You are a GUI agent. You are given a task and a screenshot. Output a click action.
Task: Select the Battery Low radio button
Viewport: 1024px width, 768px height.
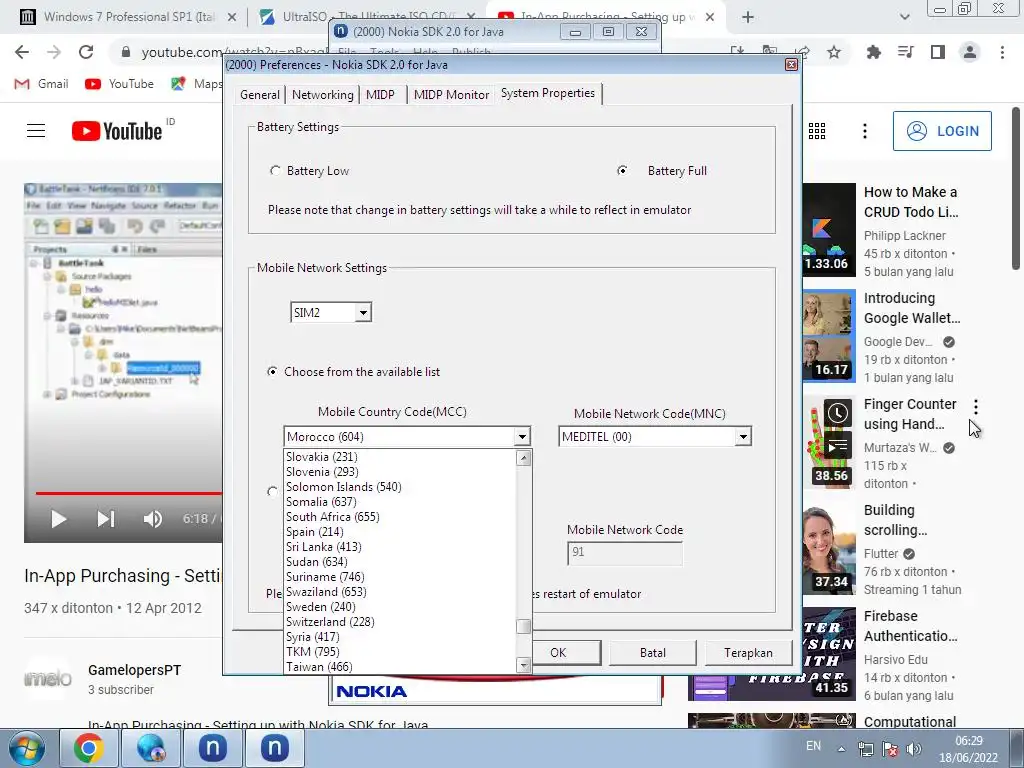coord(275,170)
